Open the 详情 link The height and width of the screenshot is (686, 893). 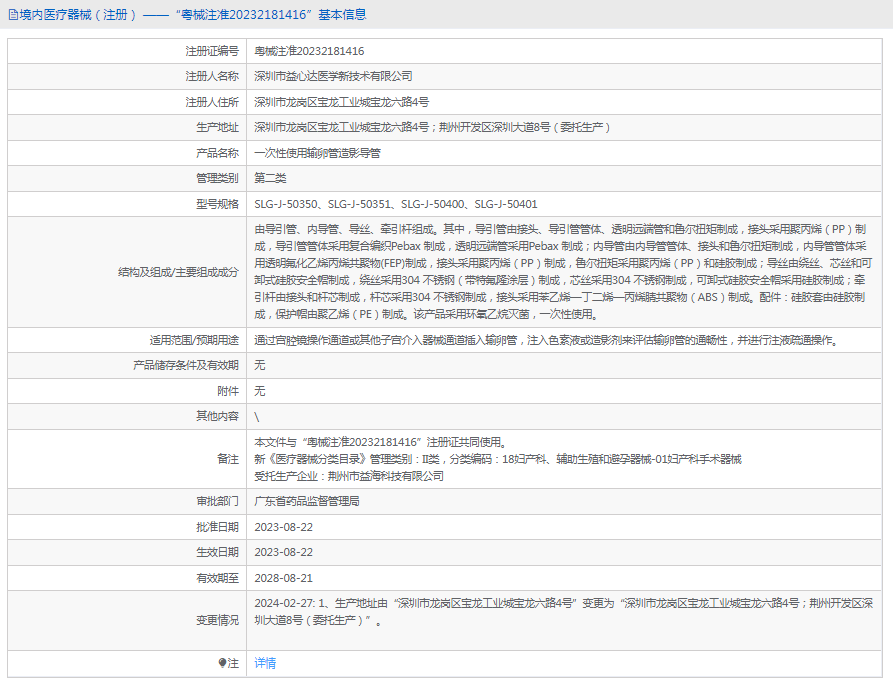(x=265, y=663)
